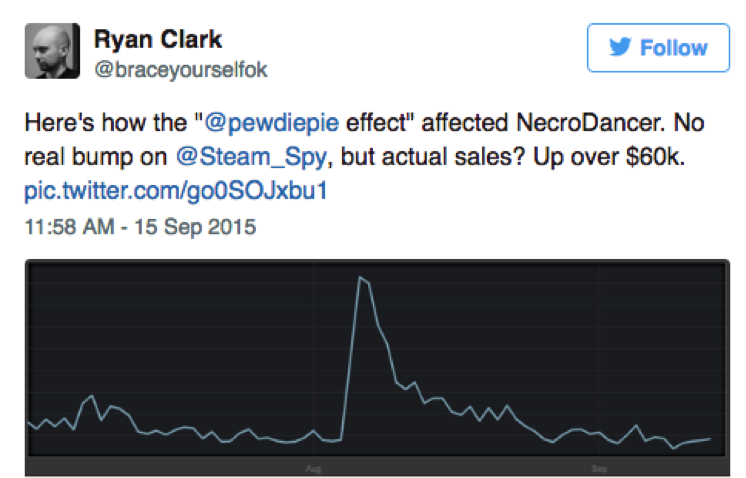Click the right end of the chart line

click(x=710, y=439)
